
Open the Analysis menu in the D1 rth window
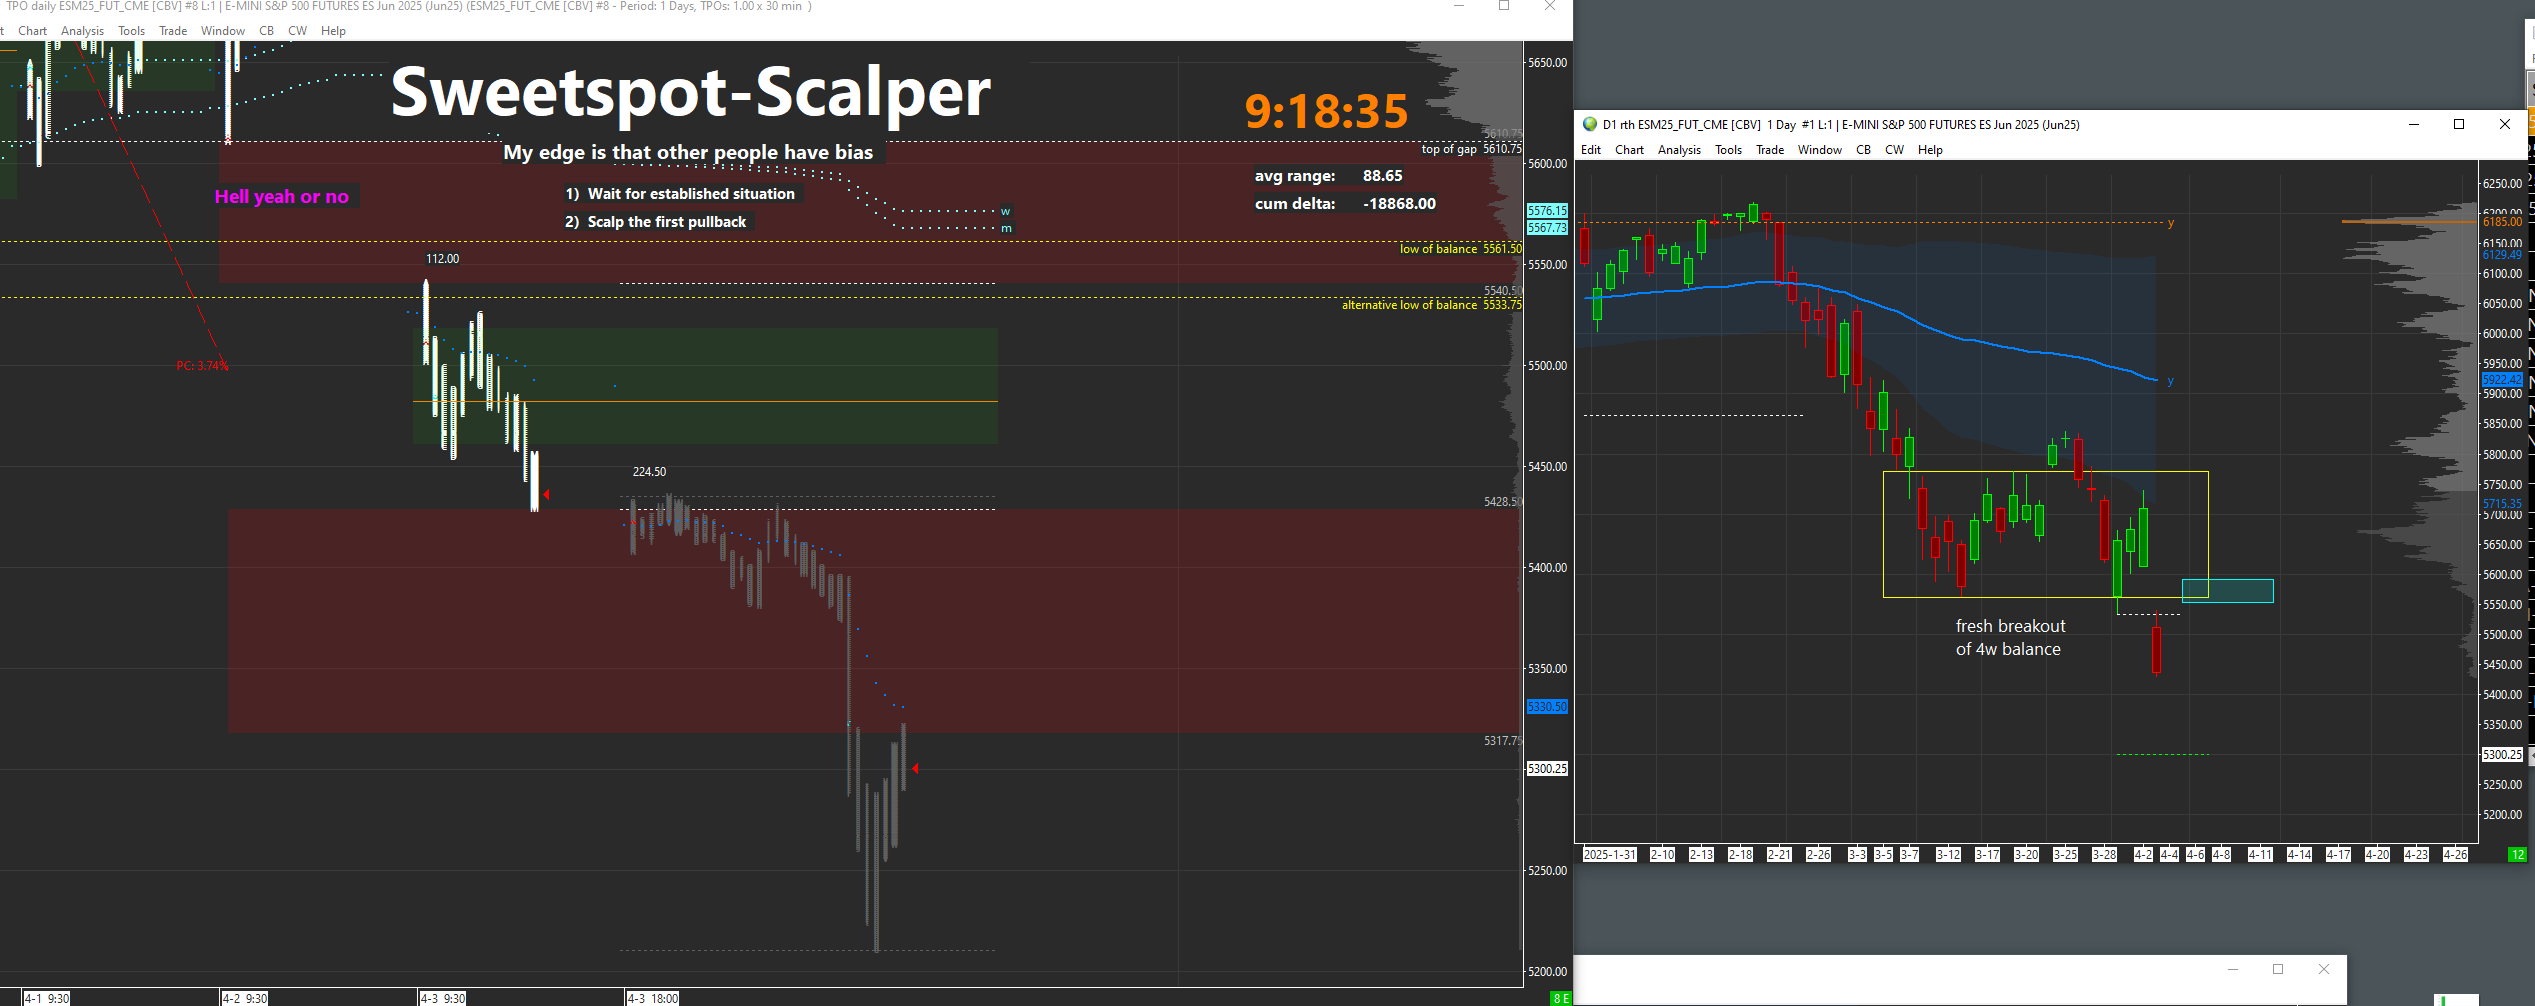1679,150
